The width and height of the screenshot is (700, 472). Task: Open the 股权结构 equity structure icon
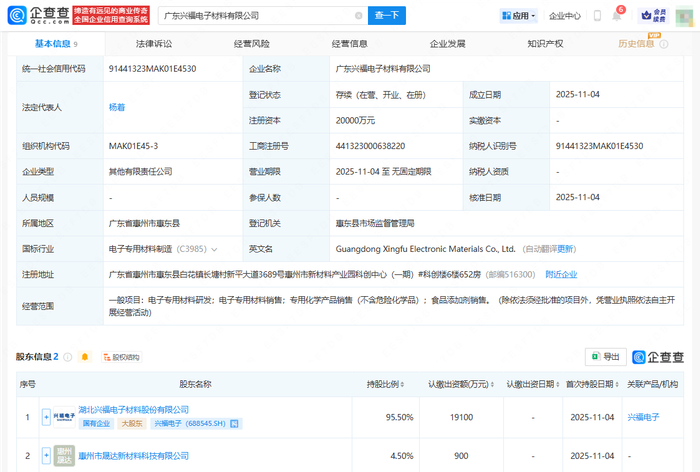click(120, 356)
